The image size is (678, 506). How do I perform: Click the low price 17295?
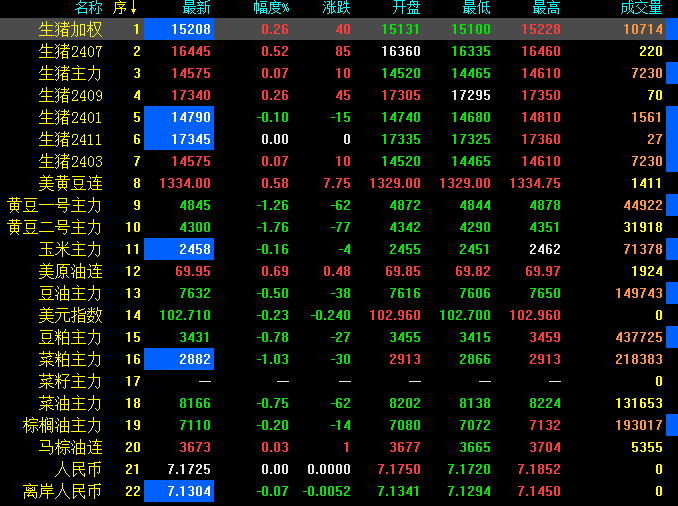pos(471,95)
